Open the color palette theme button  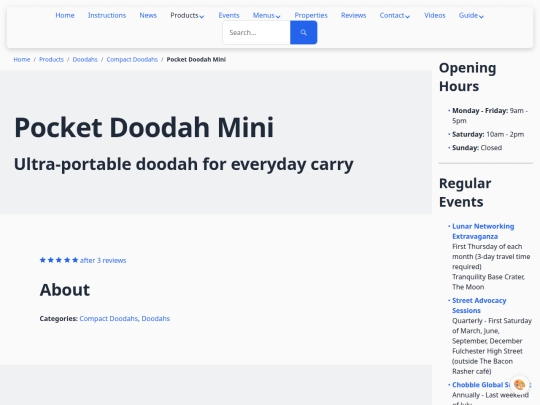coord(519,384)
